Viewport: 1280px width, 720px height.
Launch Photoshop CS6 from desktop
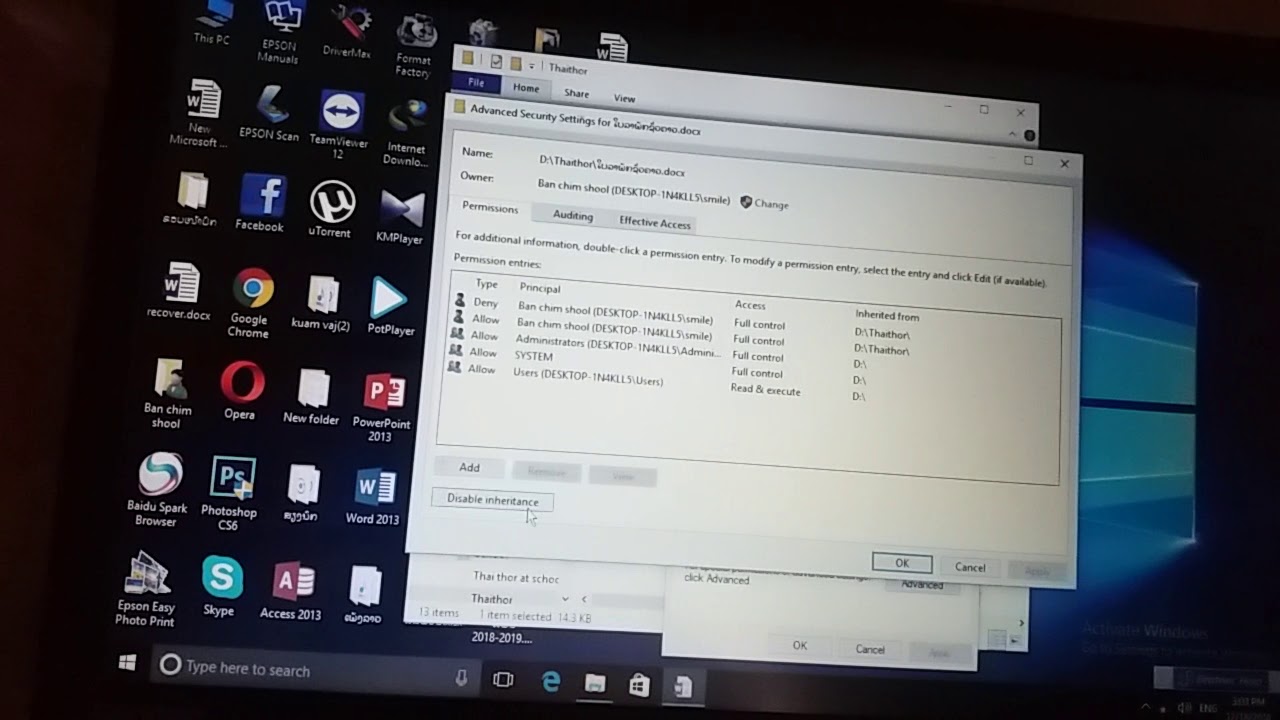click(x=229, y=493)
